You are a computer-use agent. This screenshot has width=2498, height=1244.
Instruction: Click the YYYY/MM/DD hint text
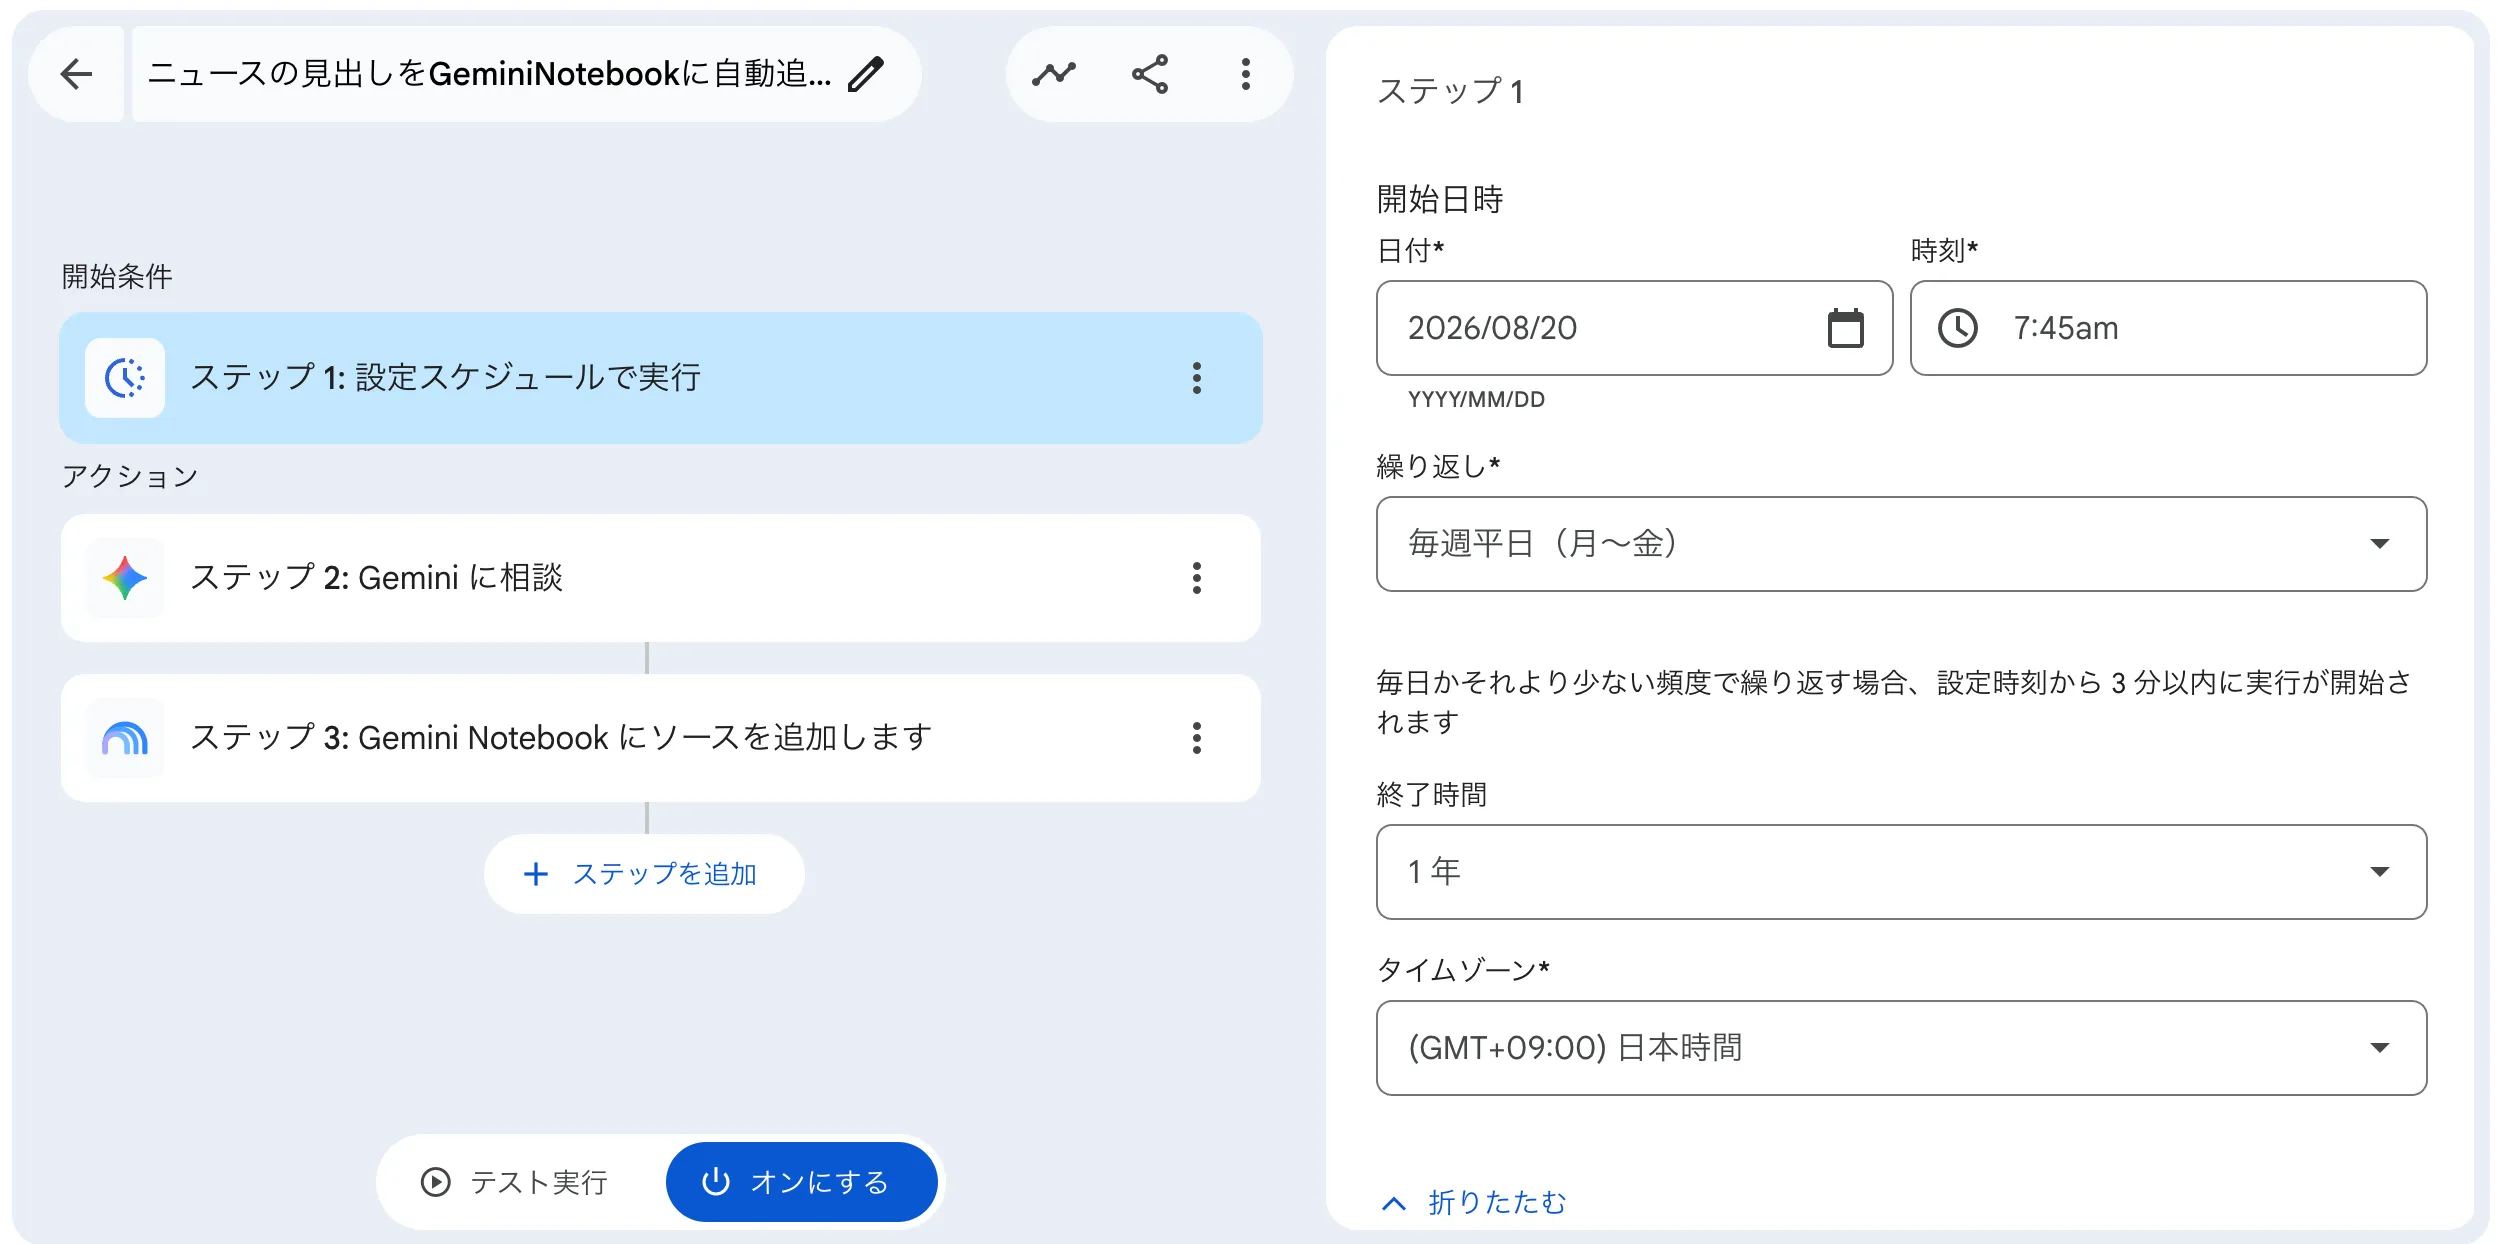coord(1476,399)
